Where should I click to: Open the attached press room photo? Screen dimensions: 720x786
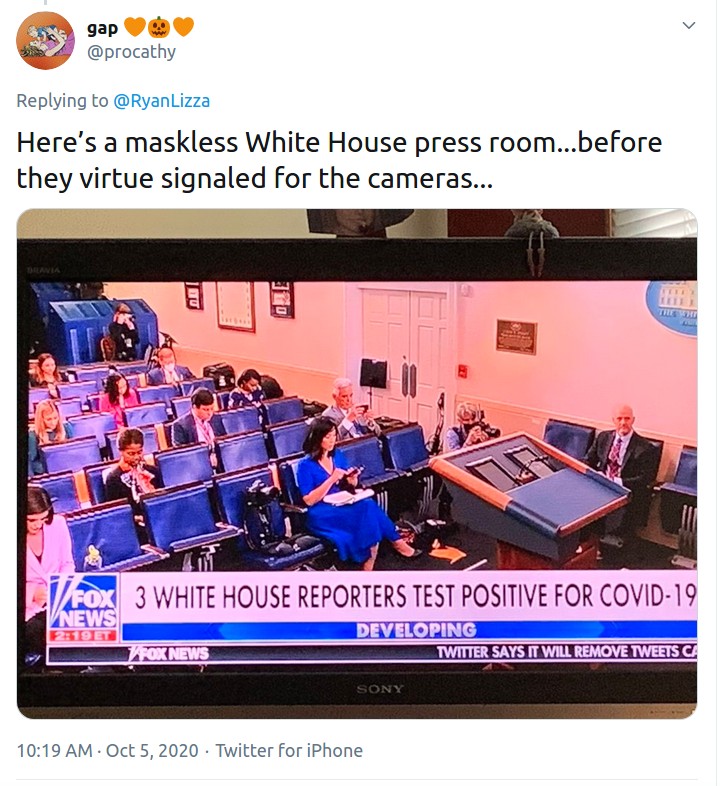[357, 464]
